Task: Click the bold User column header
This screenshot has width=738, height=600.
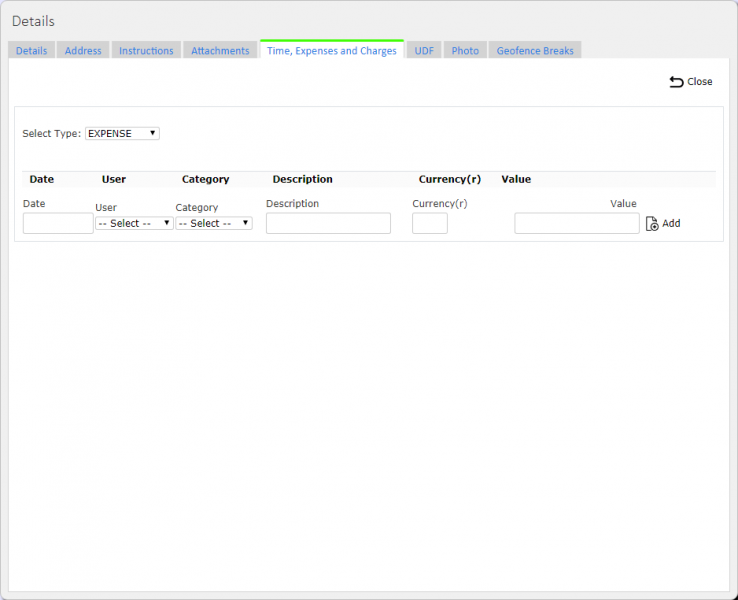Action: tap(114, 179)
